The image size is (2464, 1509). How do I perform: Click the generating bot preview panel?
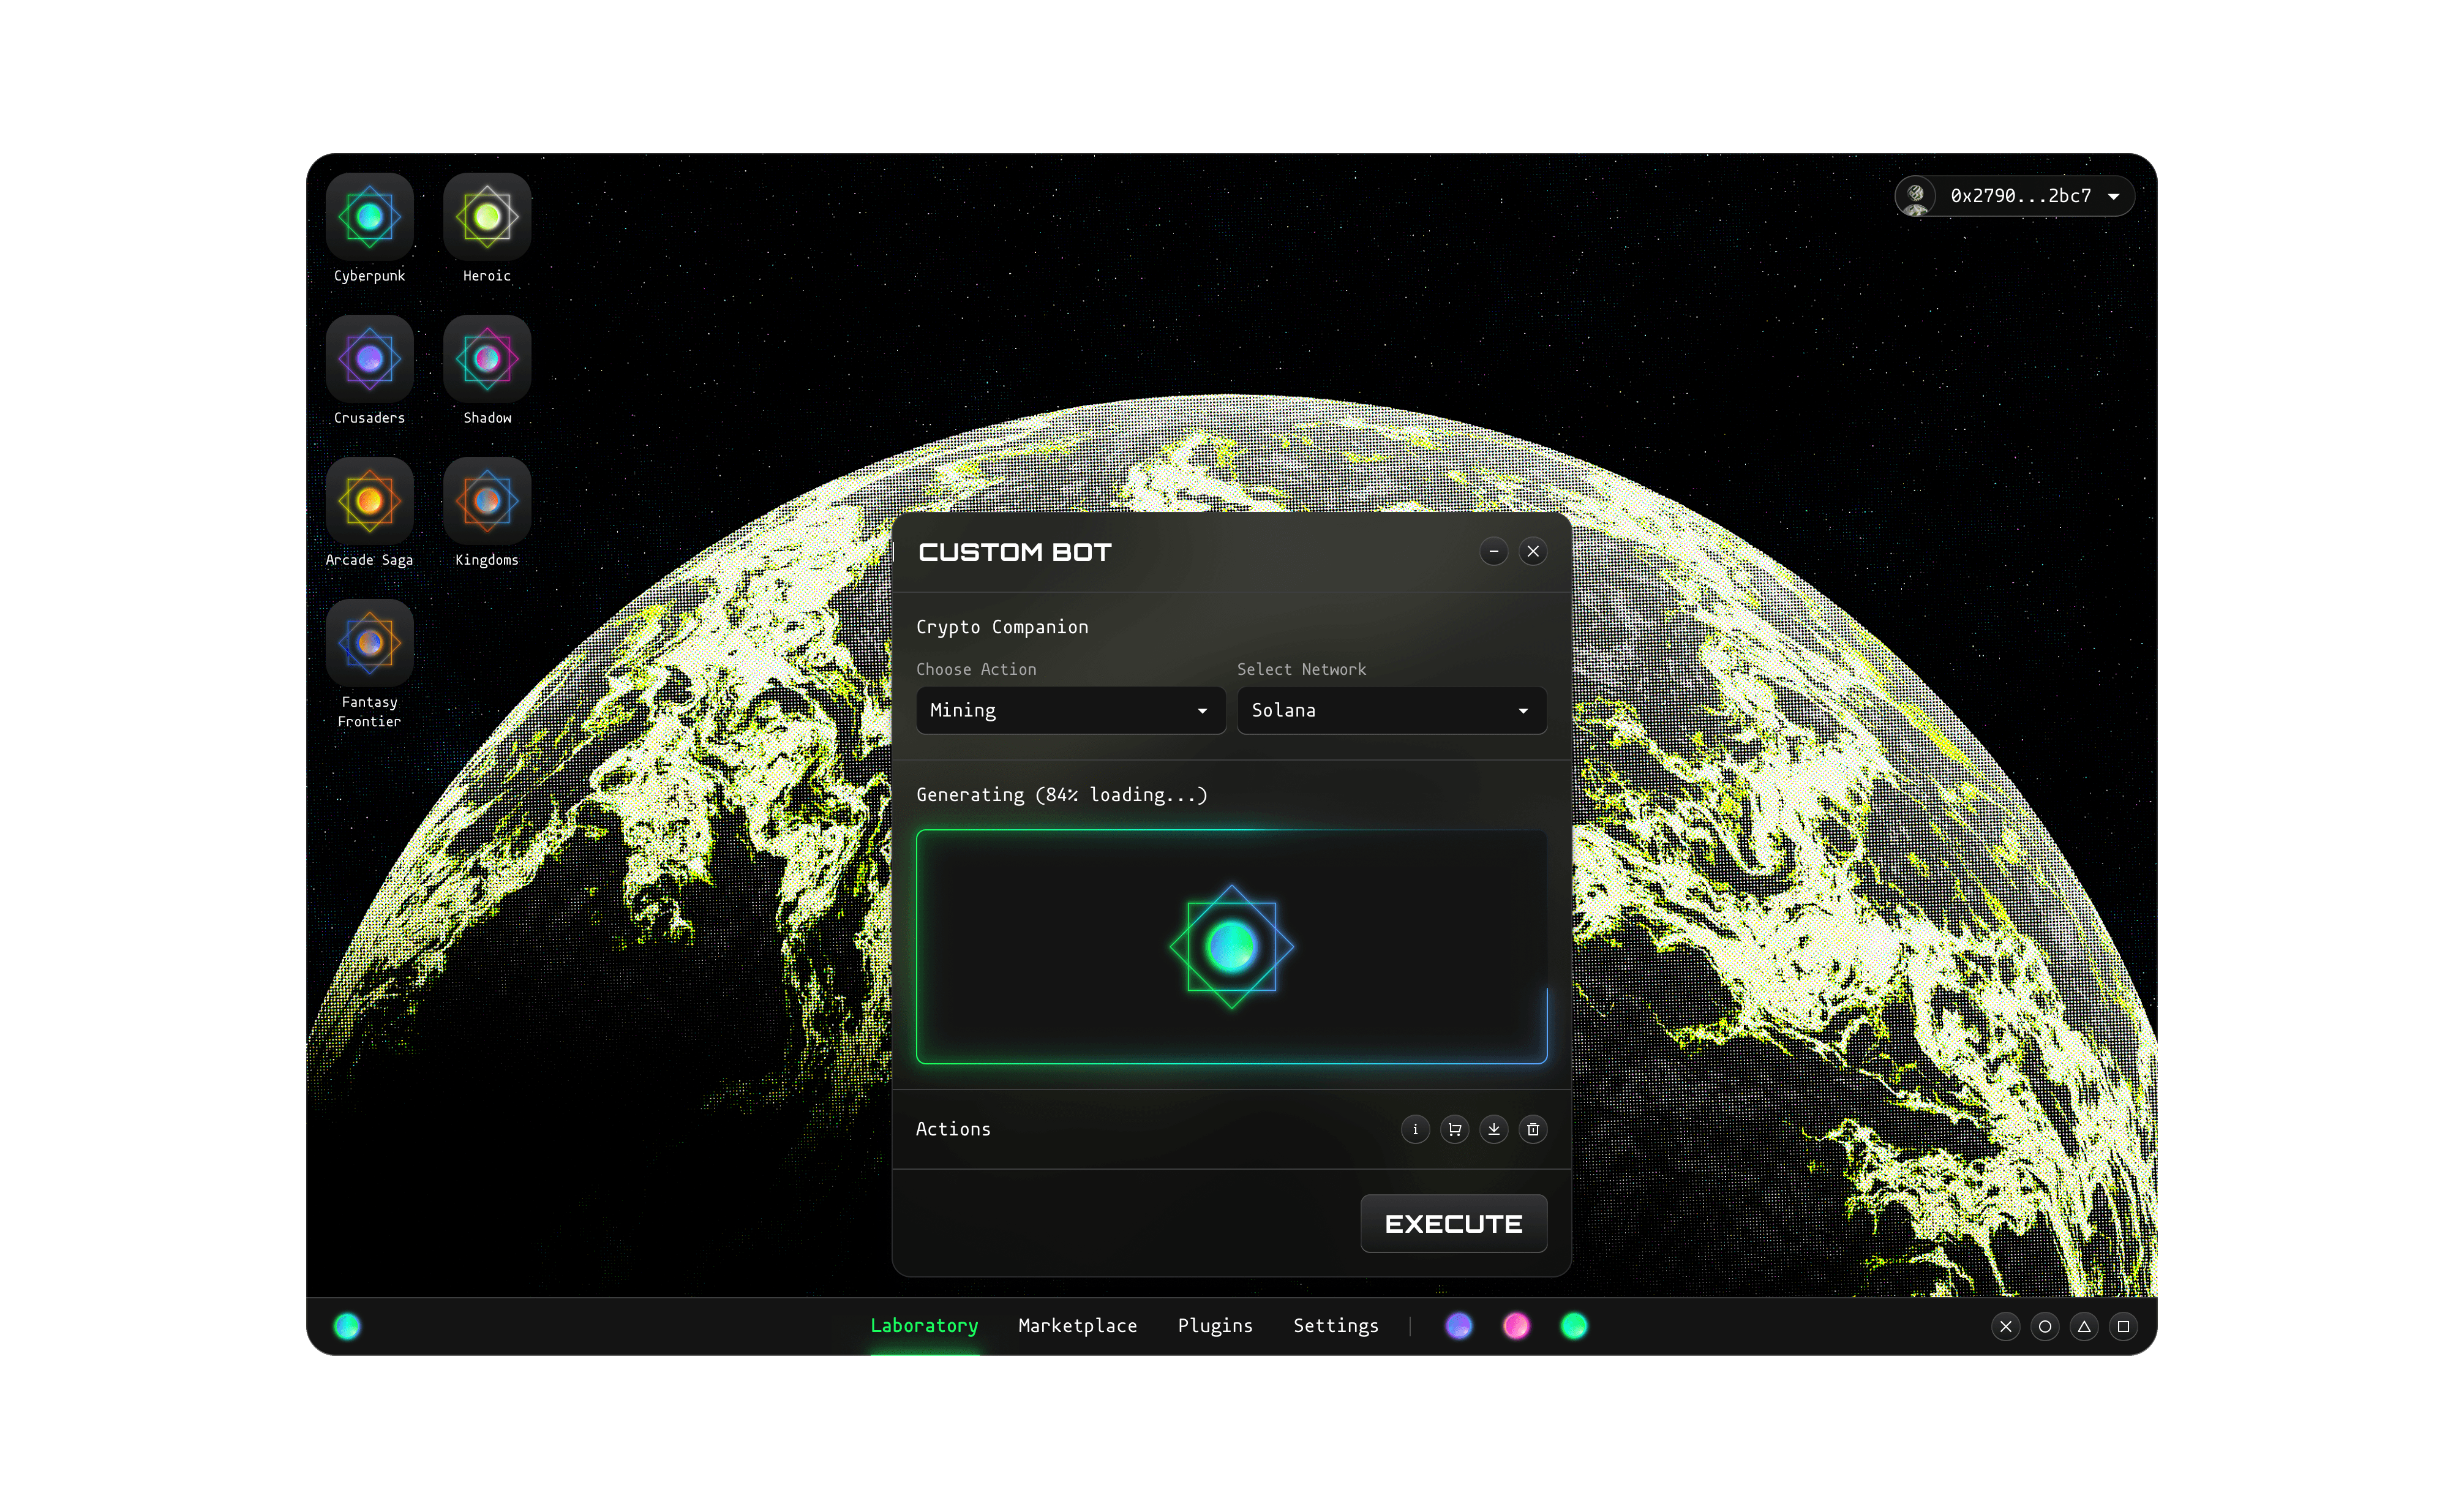[1231, 946]
